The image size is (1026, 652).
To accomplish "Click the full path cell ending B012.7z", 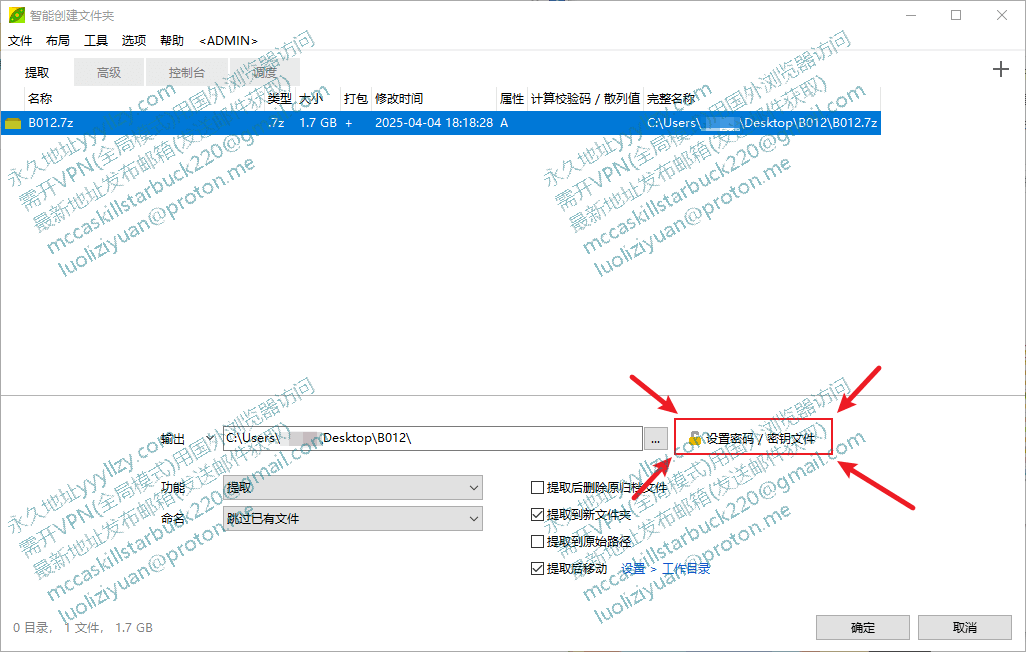I will 762,123.
